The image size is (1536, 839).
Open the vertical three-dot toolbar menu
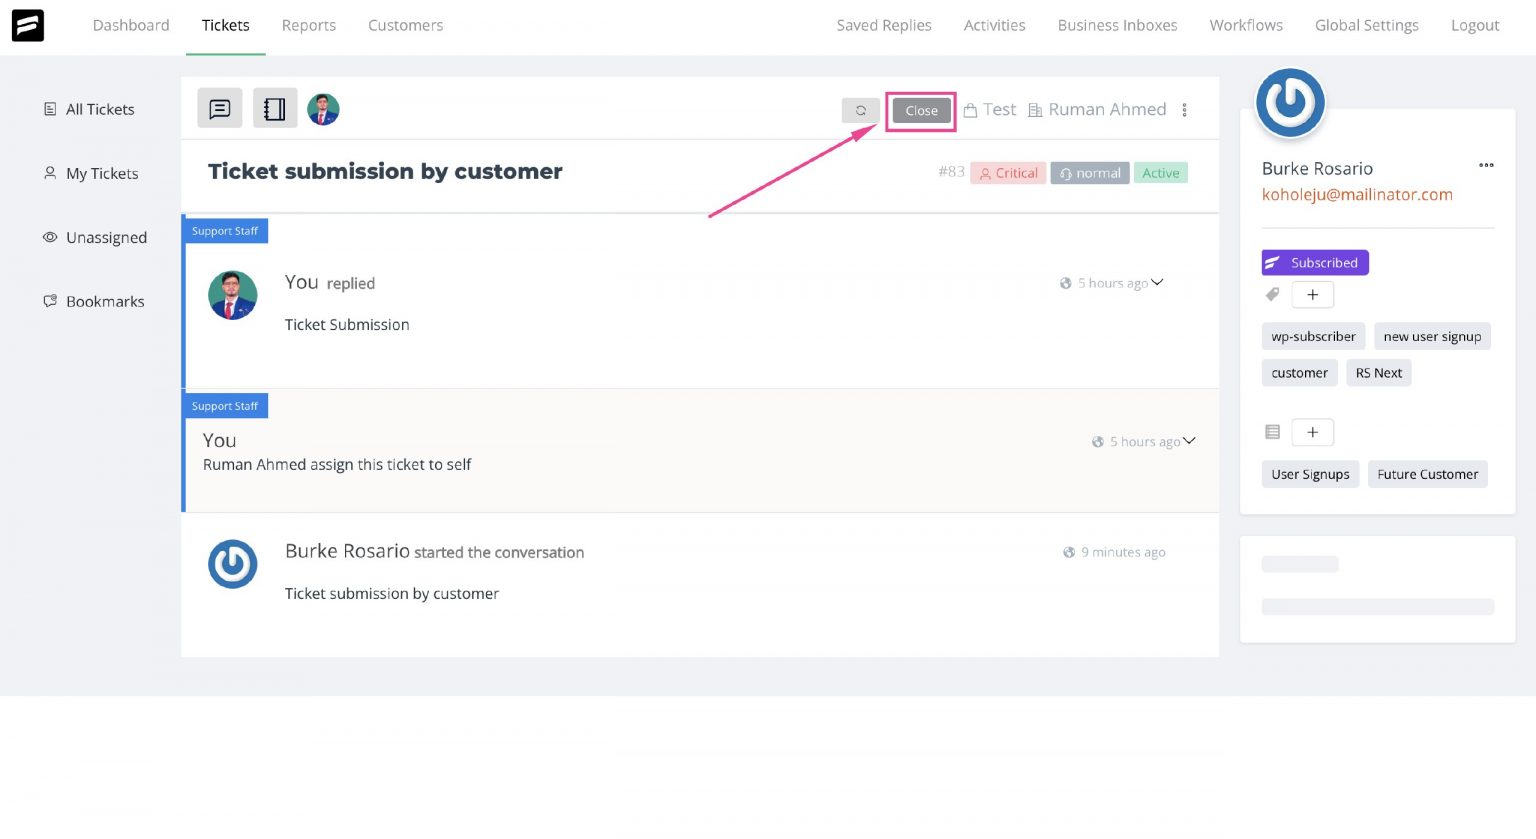[x=1184, y=110]
